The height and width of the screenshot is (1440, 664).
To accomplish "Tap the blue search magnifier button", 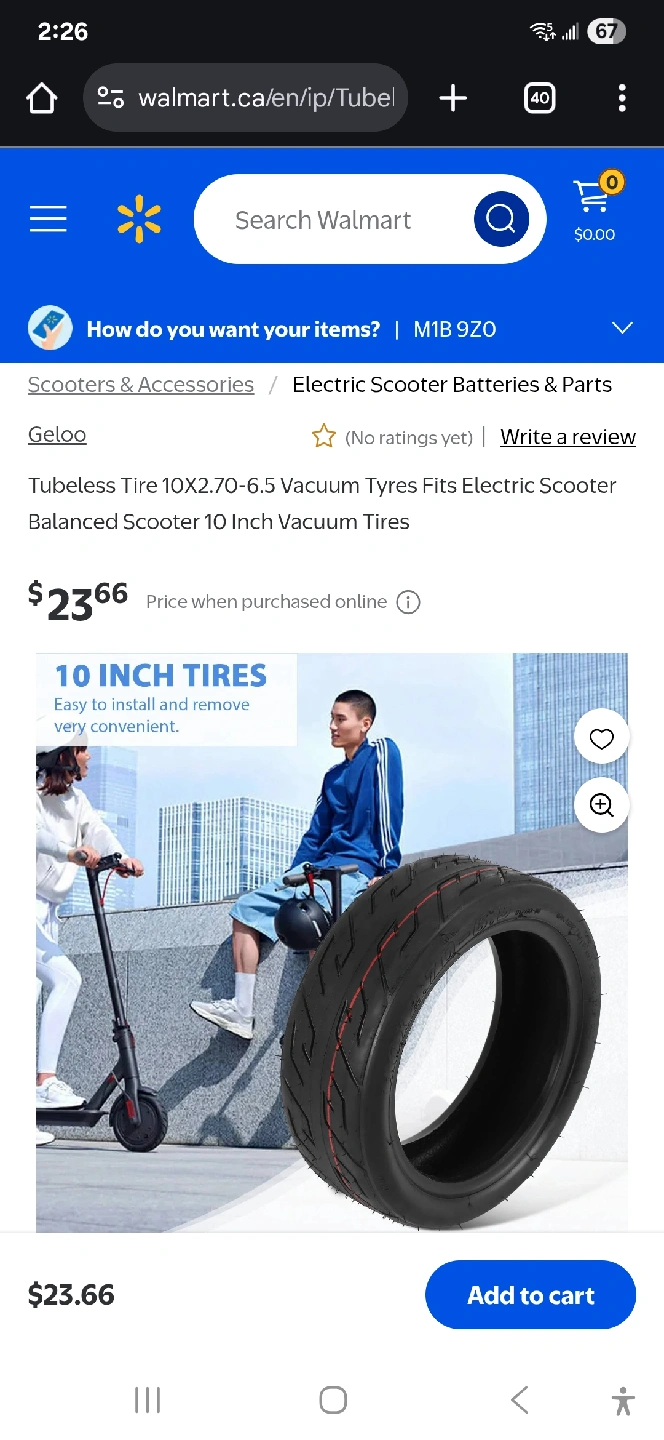I will pyautogui.click(x=501, y=219).
